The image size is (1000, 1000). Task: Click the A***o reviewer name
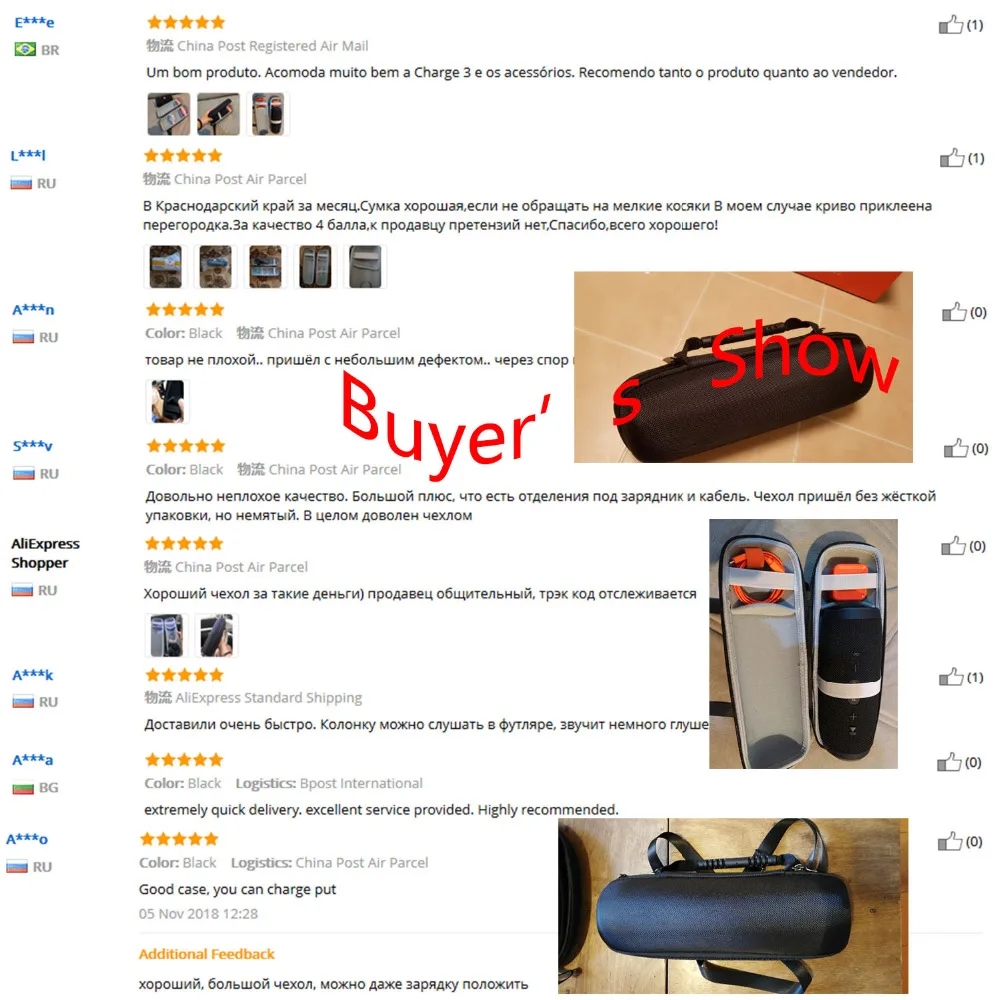tap(27, 839)
